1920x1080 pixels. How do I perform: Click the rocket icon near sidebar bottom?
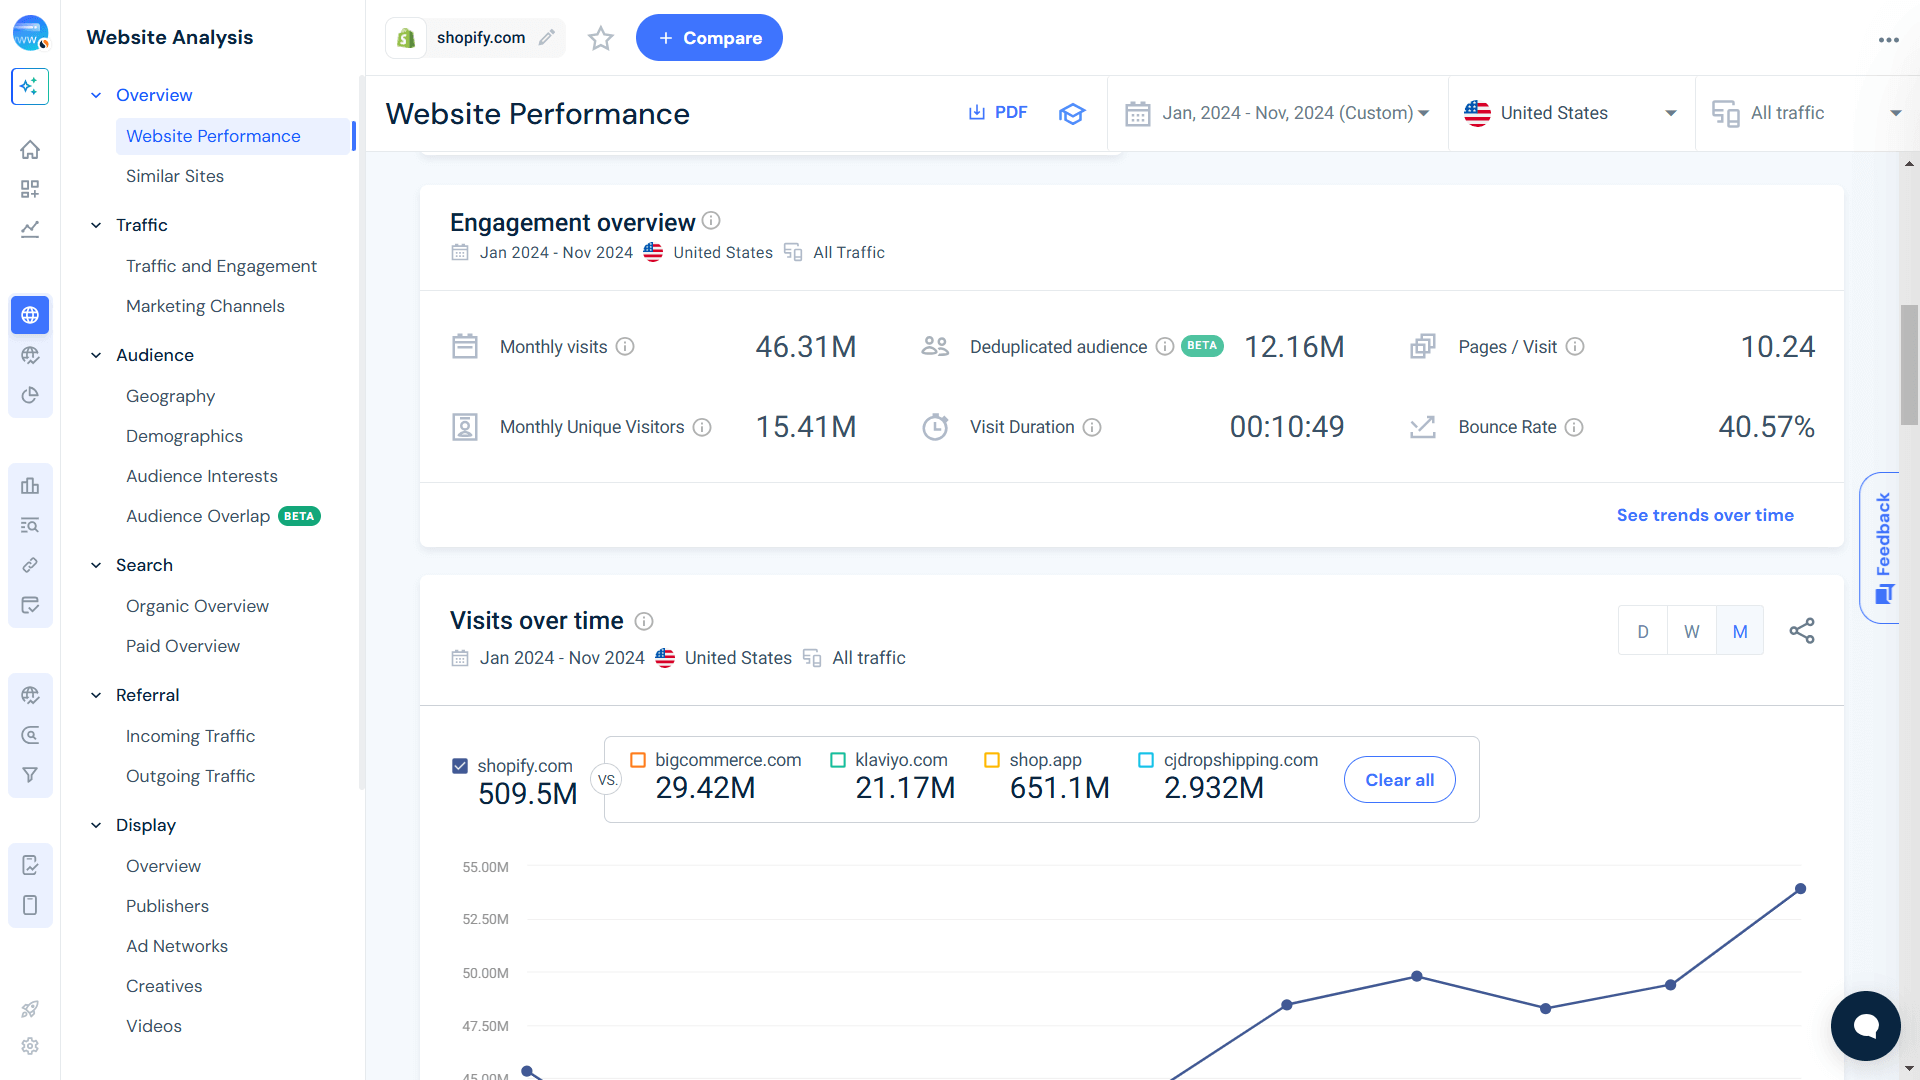[30, 1009]
